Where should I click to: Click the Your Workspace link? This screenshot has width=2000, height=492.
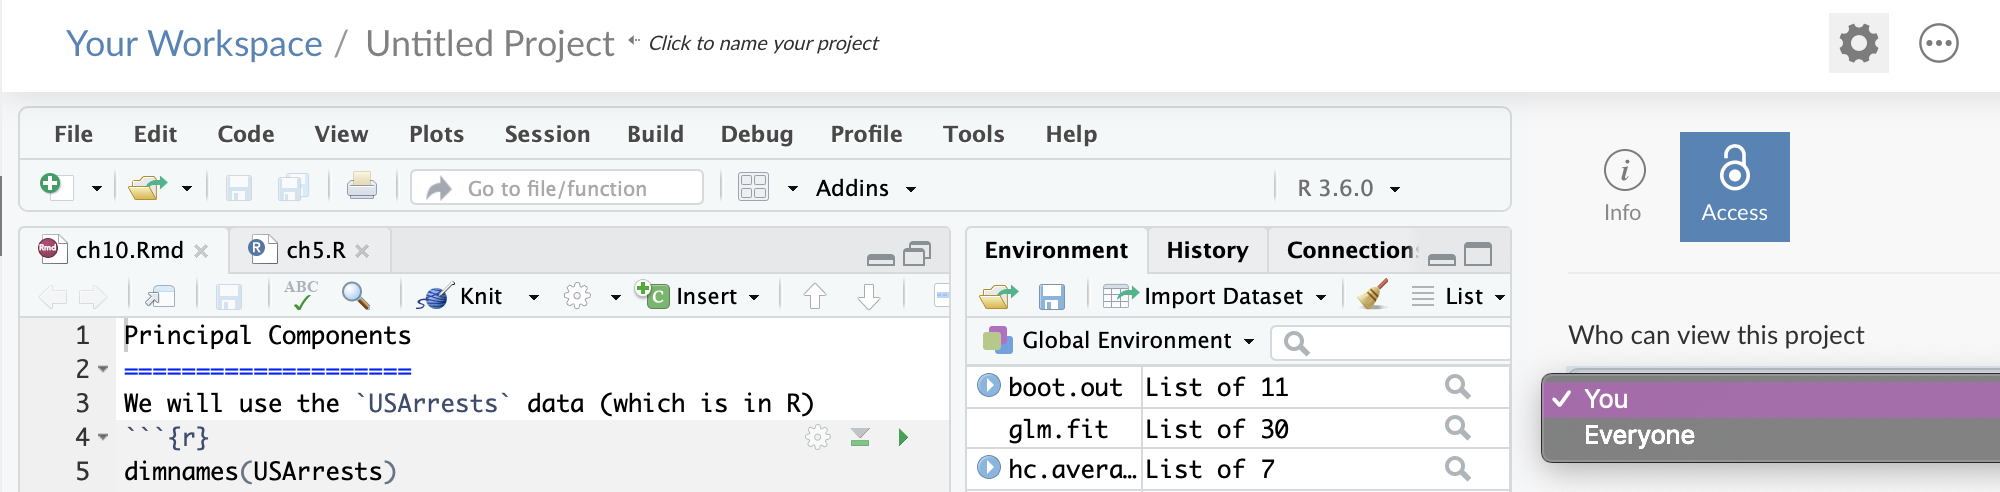(194, 44)
